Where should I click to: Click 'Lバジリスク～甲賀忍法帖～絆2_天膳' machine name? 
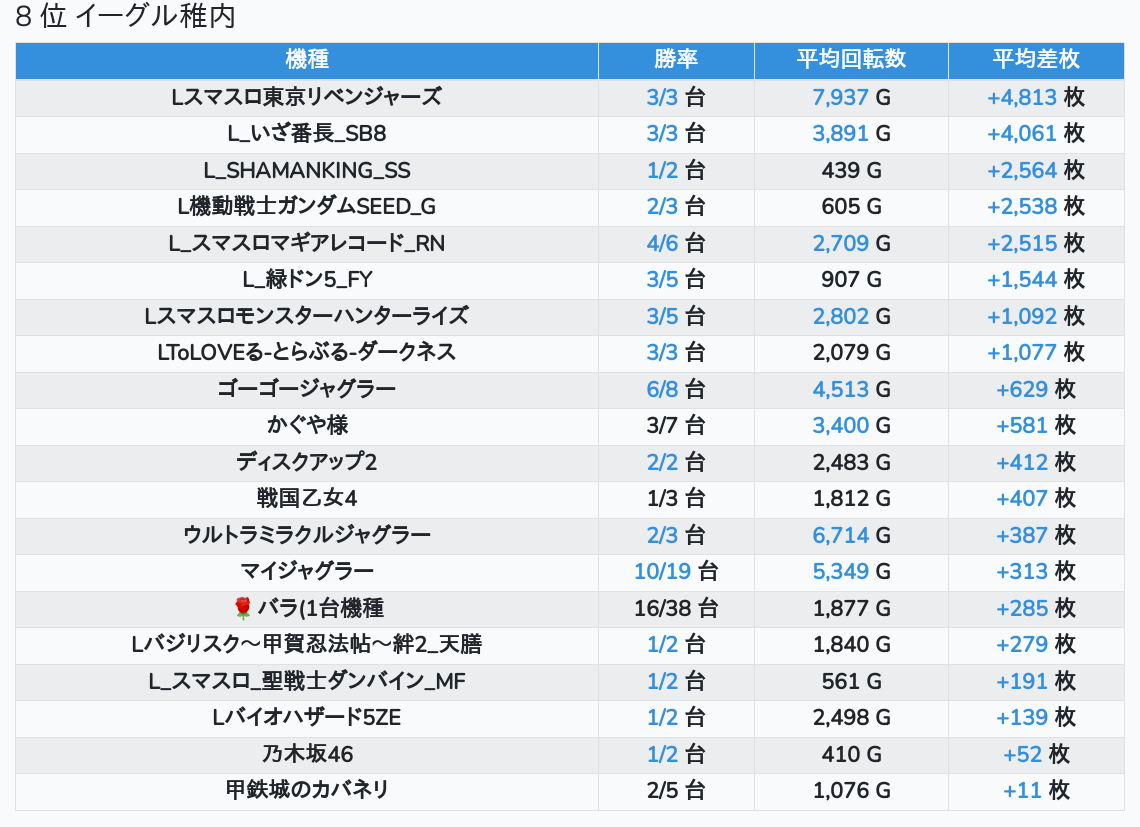(x=307, y=644)
